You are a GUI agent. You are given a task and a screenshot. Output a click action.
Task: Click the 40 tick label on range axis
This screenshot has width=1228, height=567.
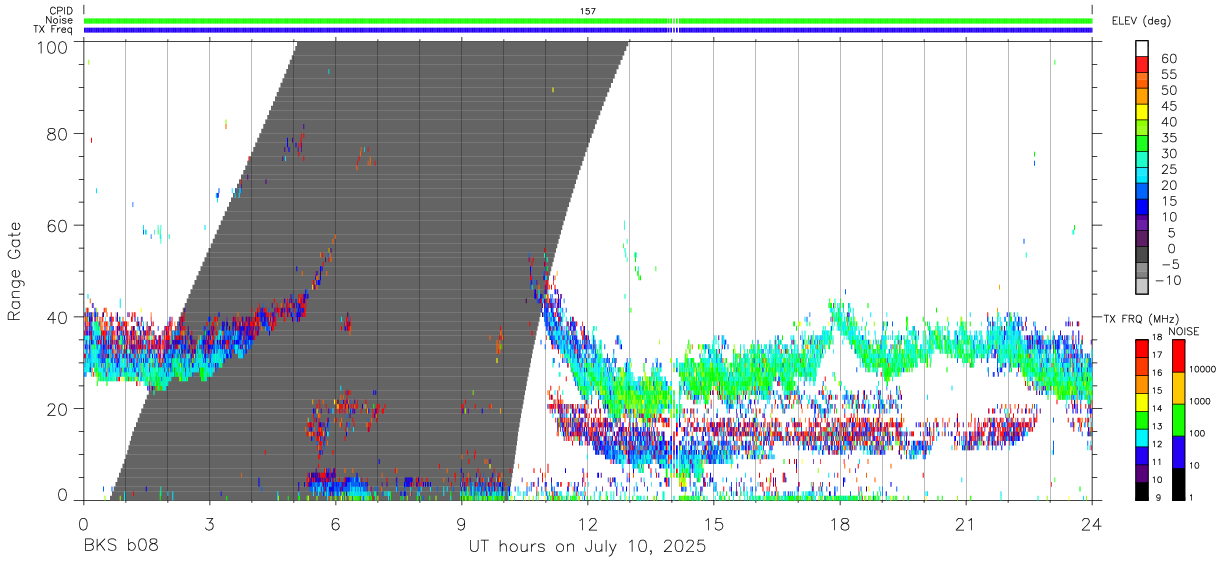58,317
